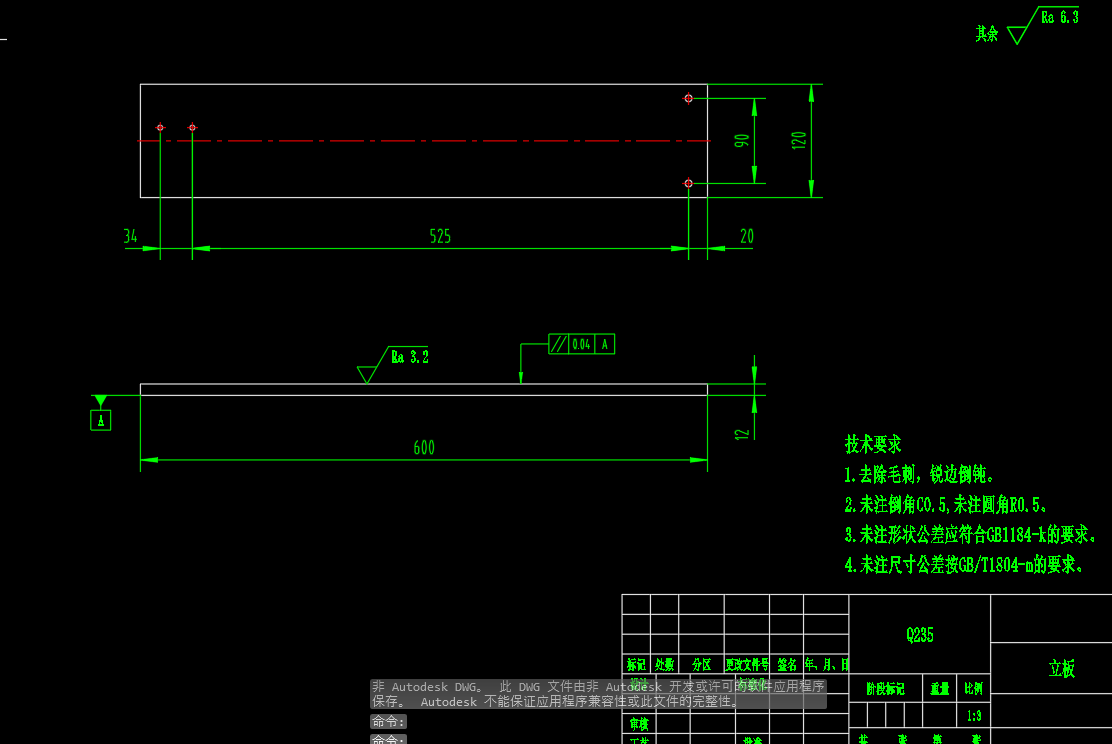
Task: Select the 12 thickness dimension text
Action: click(x=742, y=433)
